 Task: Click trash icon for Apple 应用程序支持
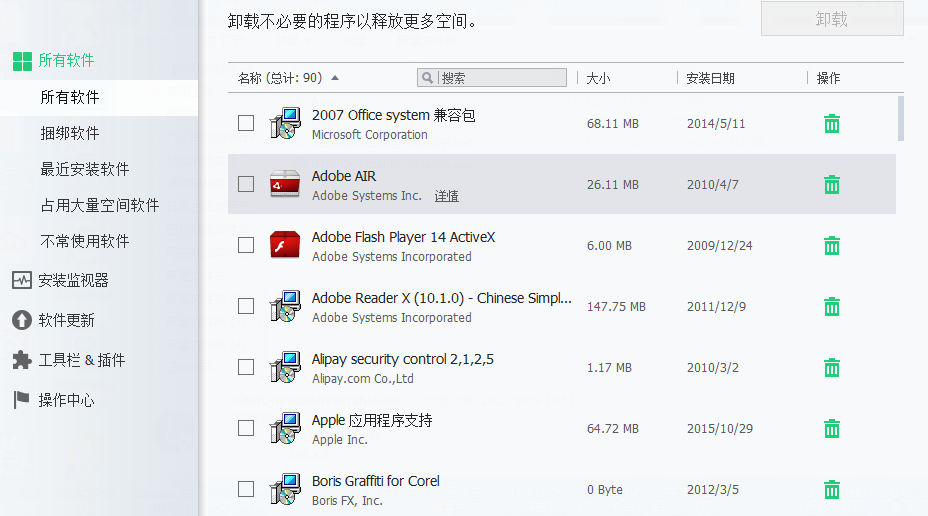tap(832, 428)
